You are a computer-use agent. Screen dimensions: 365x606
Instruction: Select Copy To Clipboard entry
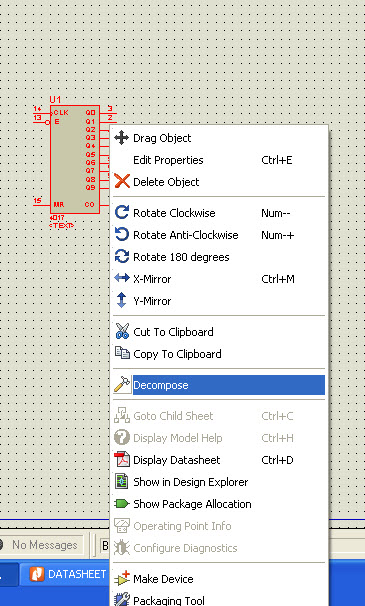click(219, 354)
